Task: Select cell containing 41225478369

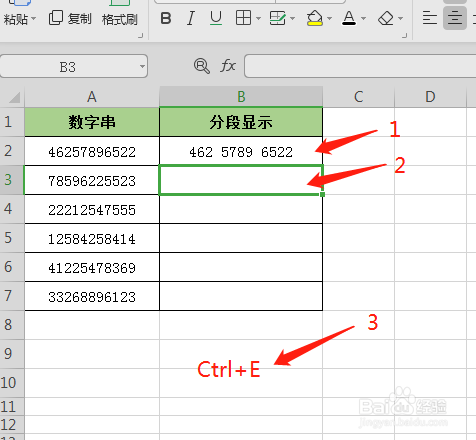Action: pyautogui.click(x=92, y=267)
